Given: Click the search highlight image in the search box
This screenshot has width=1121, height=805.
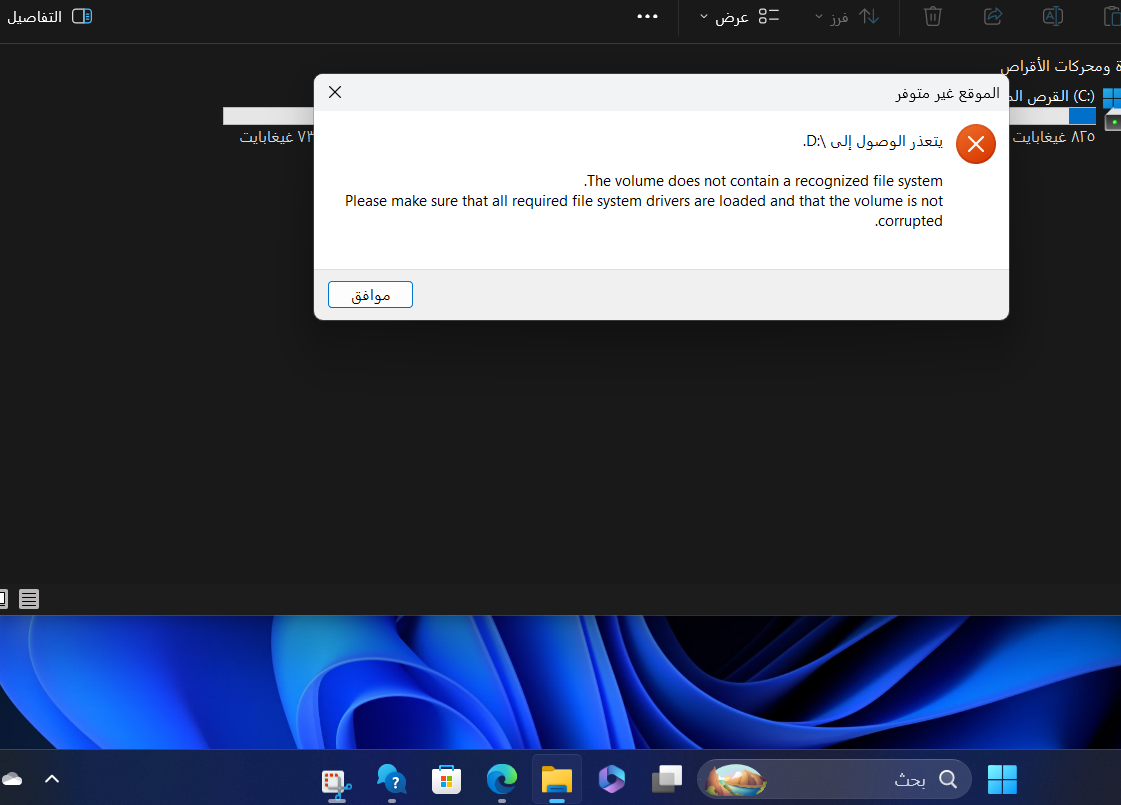Looking at the screenshot, I should (x=736, y=779).
